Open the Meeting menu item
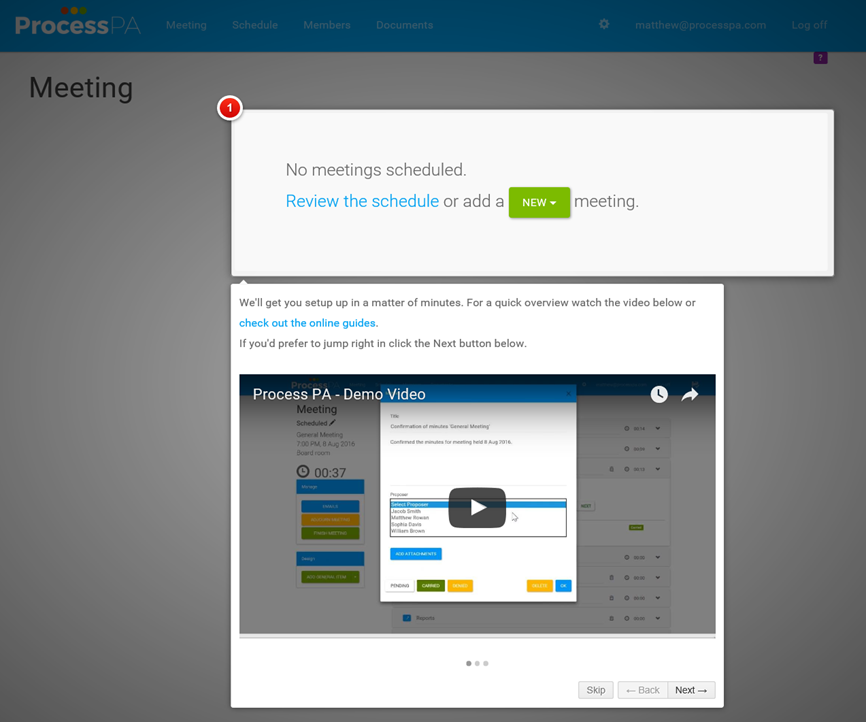The image size is (866, 722). 186,25
